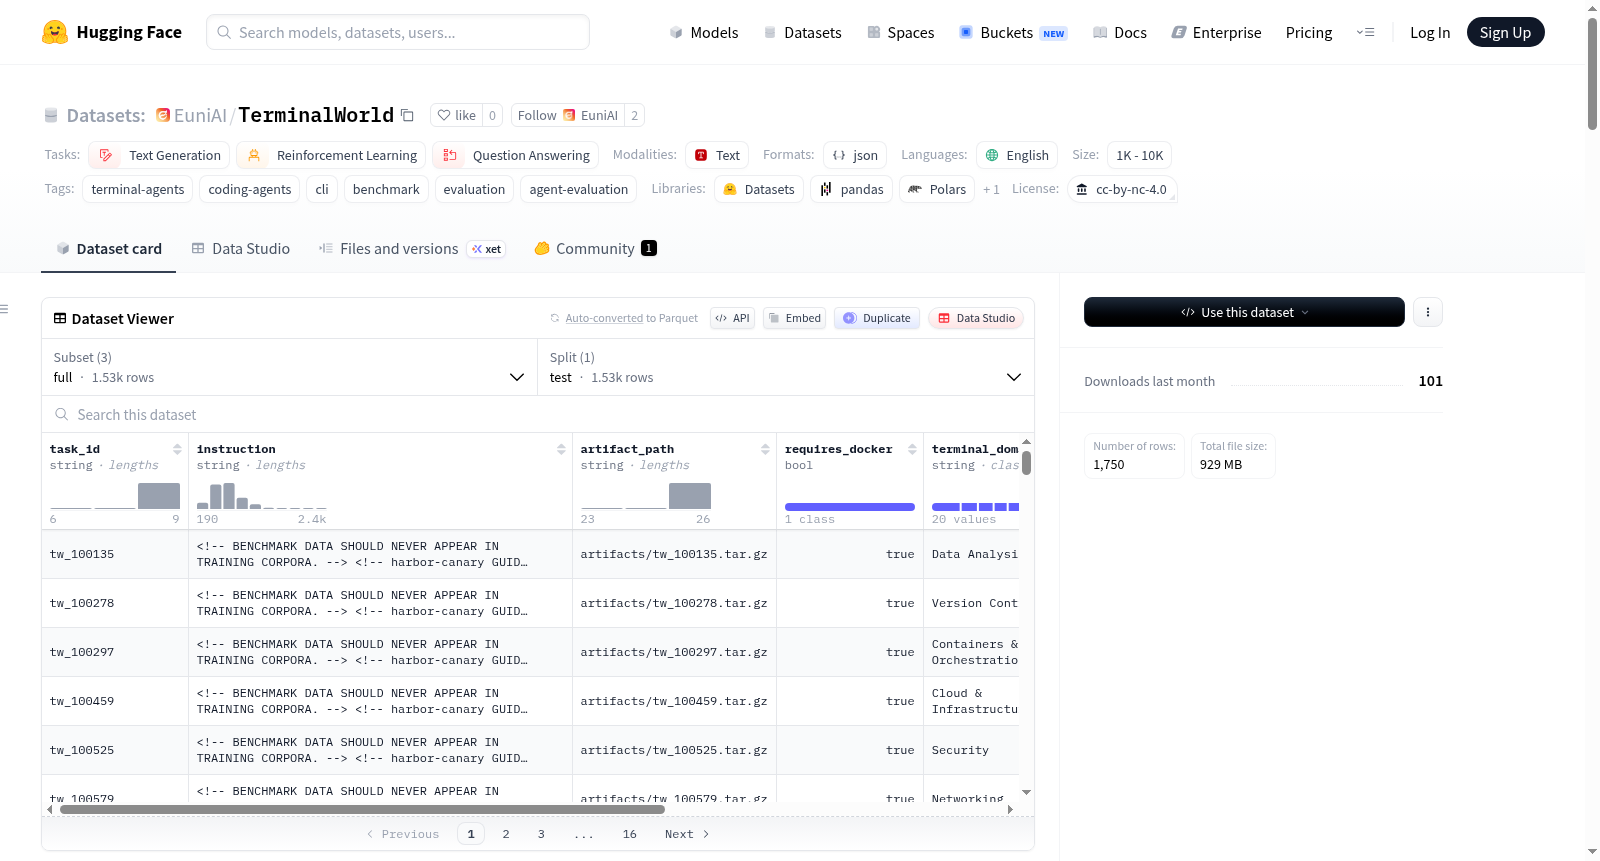The height and width of the screenshot is (861, 1600).
Task: Show additional libraries with +1
Action: click(x=991, y=189)
